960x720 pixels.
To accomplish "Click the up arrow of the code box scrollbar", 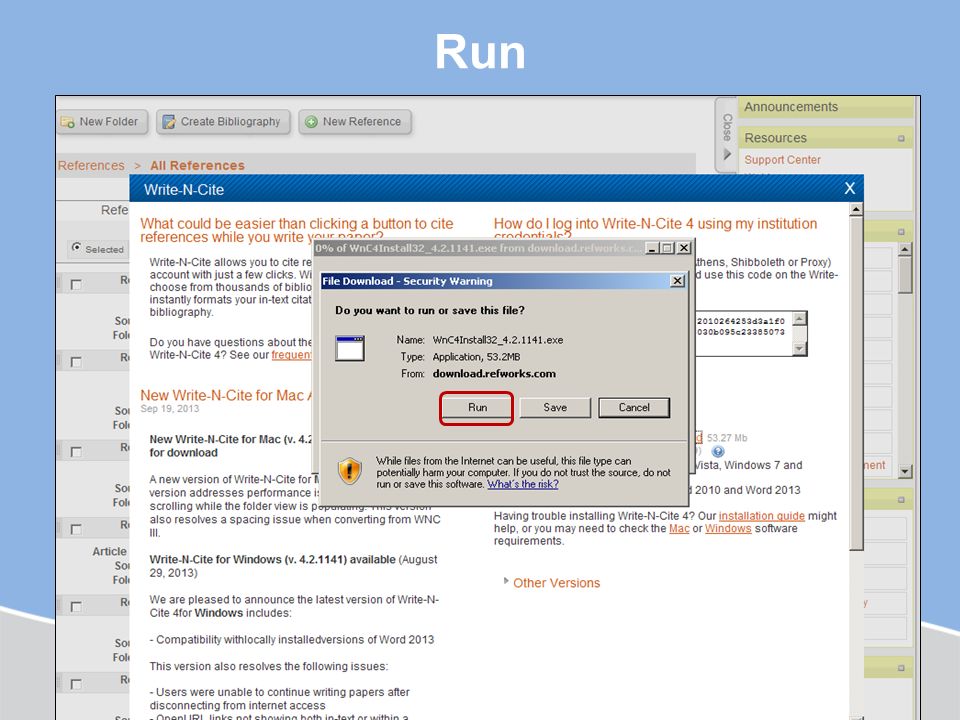I will tap(800, 318).
